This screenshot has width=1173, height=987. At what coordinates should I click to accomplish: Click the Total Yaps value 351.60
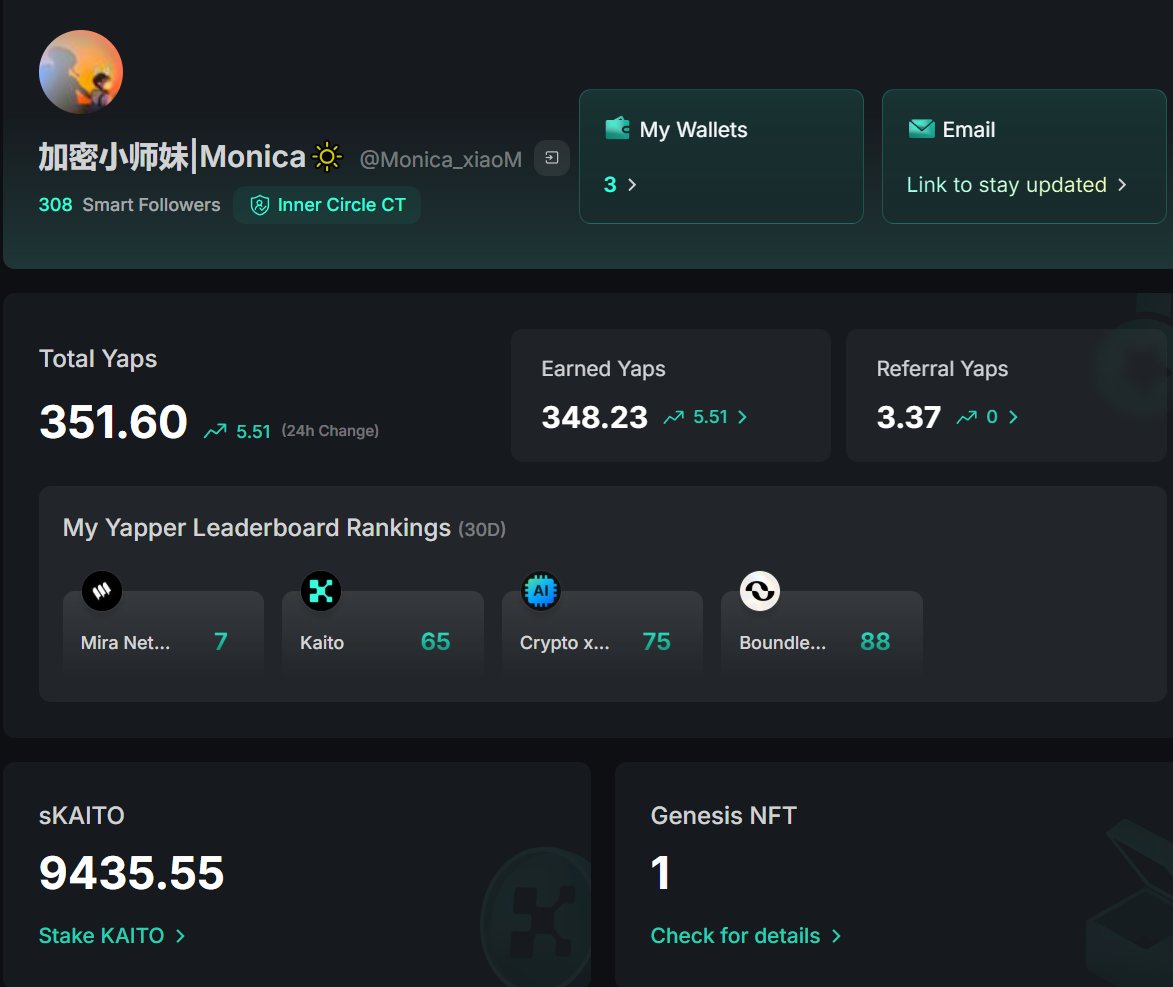(x=113, y=421)
